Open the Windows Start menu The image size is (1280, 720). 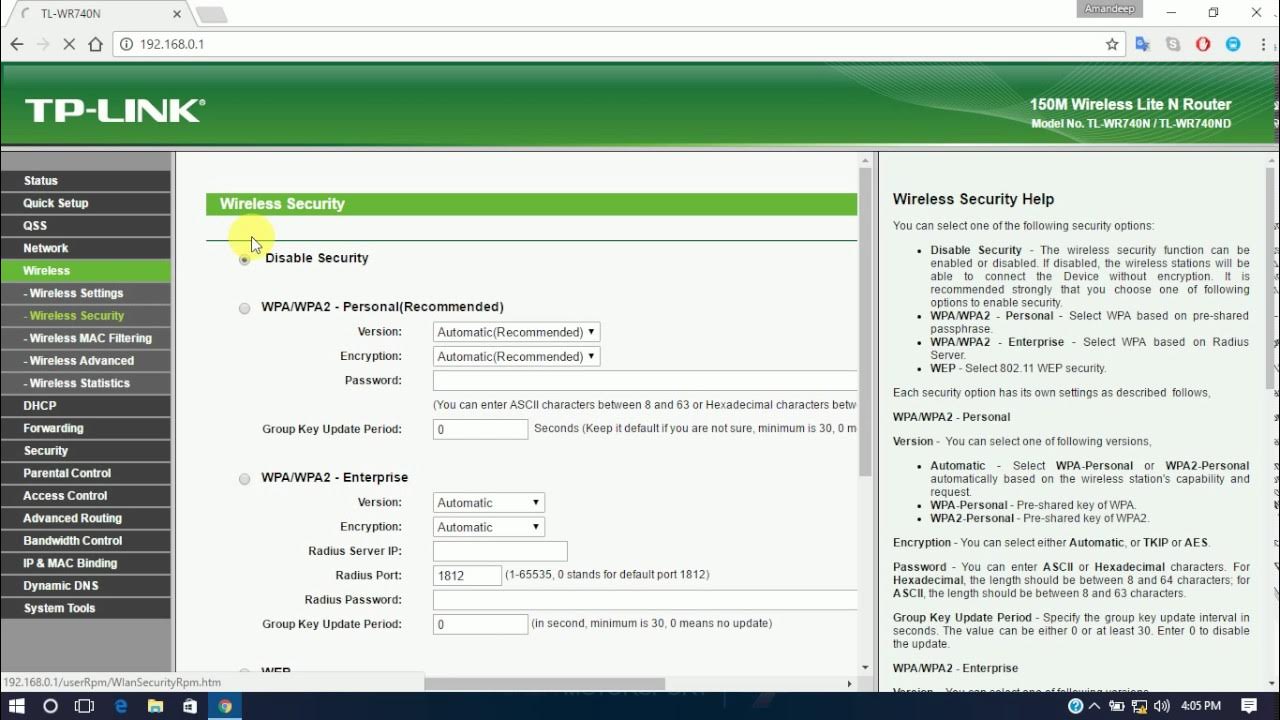pyautogui.click(x=17, y=706)
